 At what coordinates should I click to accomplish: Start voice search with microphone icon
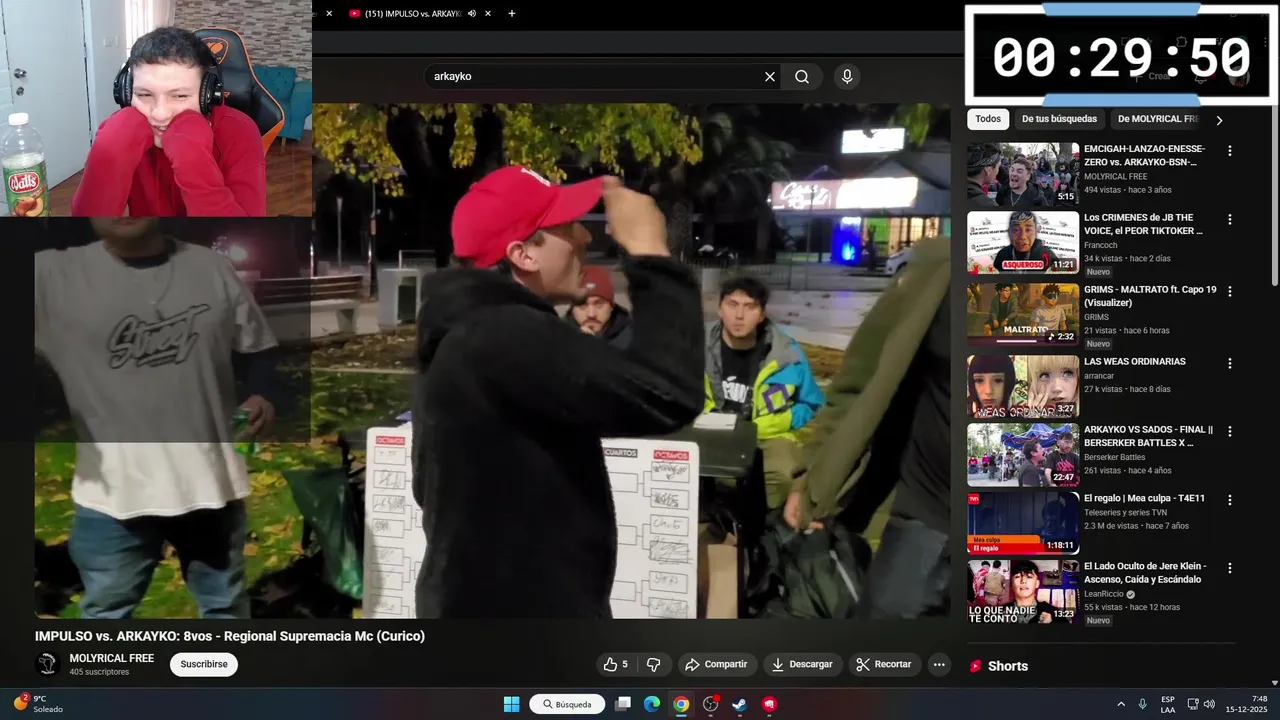click(x=847, y=77)
